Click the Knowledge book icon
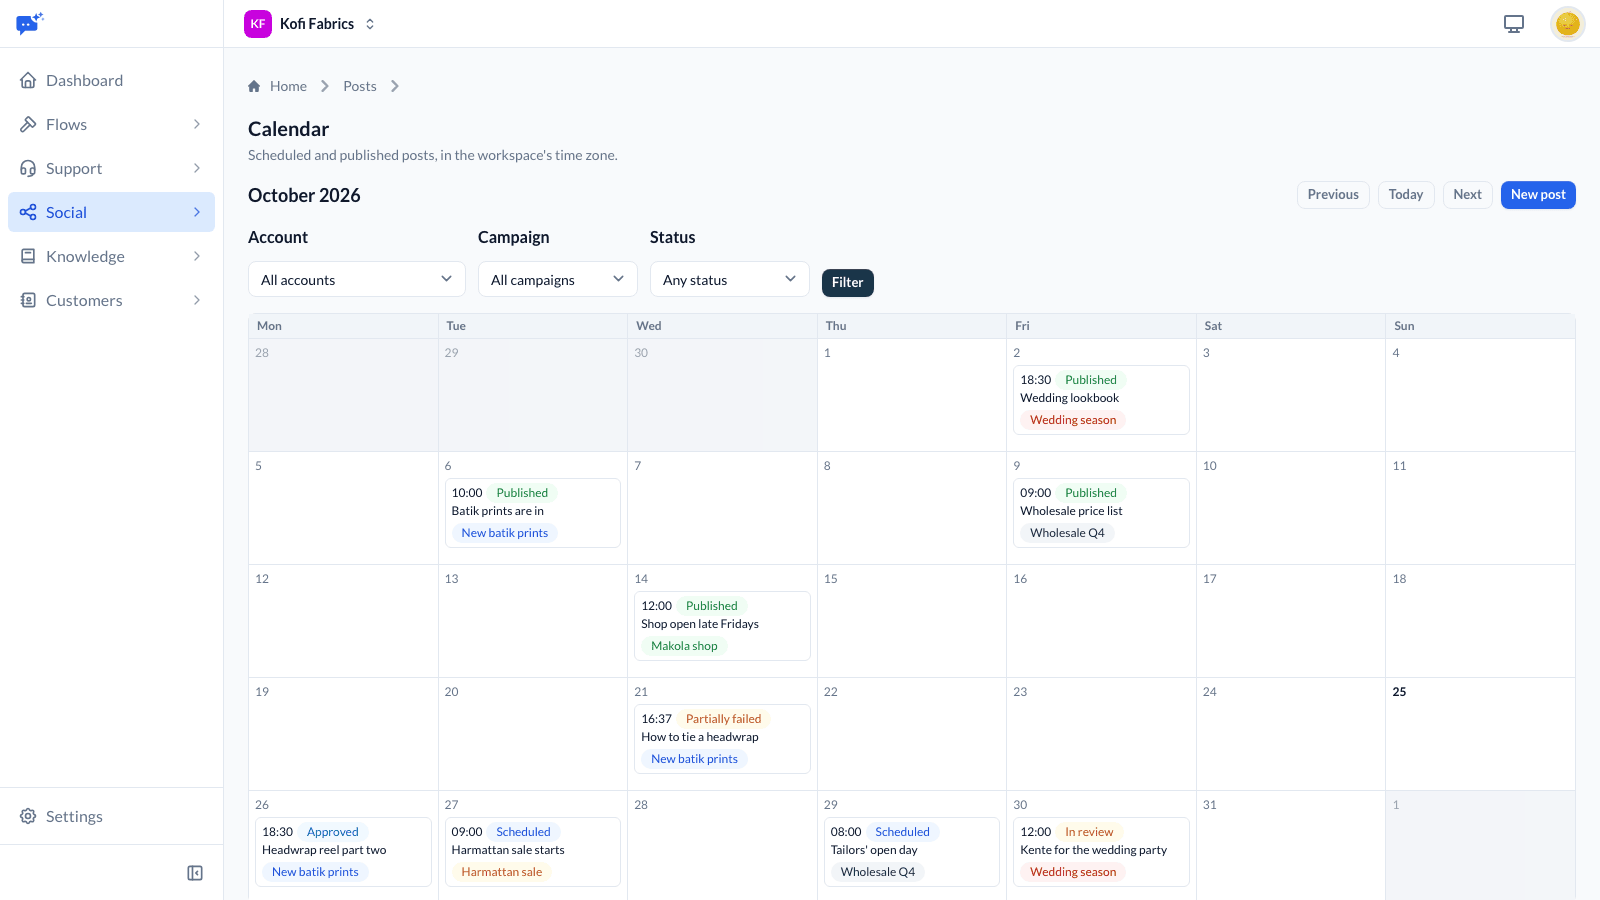 point(28,256)
